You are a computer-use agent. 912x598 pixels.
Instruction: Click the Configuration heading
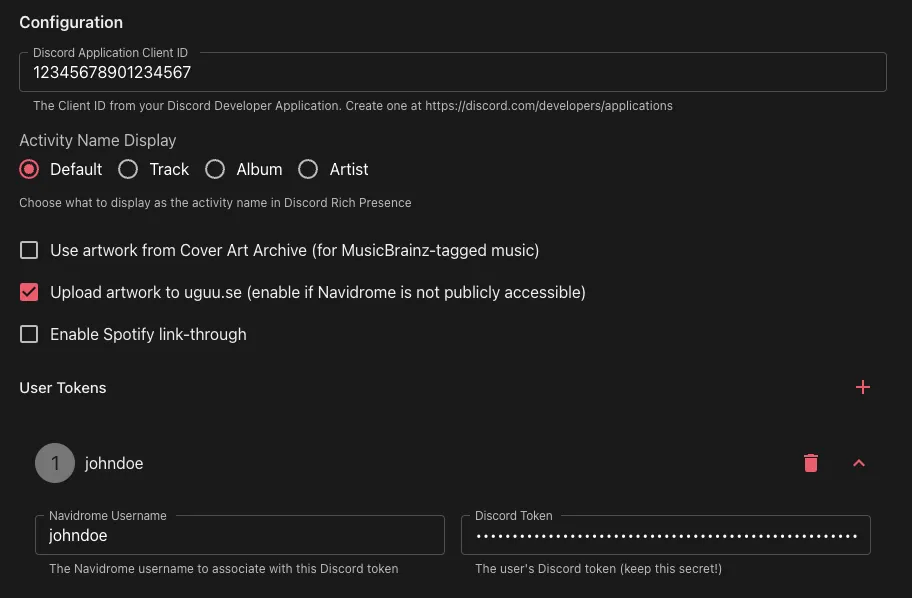coord(71,22)
